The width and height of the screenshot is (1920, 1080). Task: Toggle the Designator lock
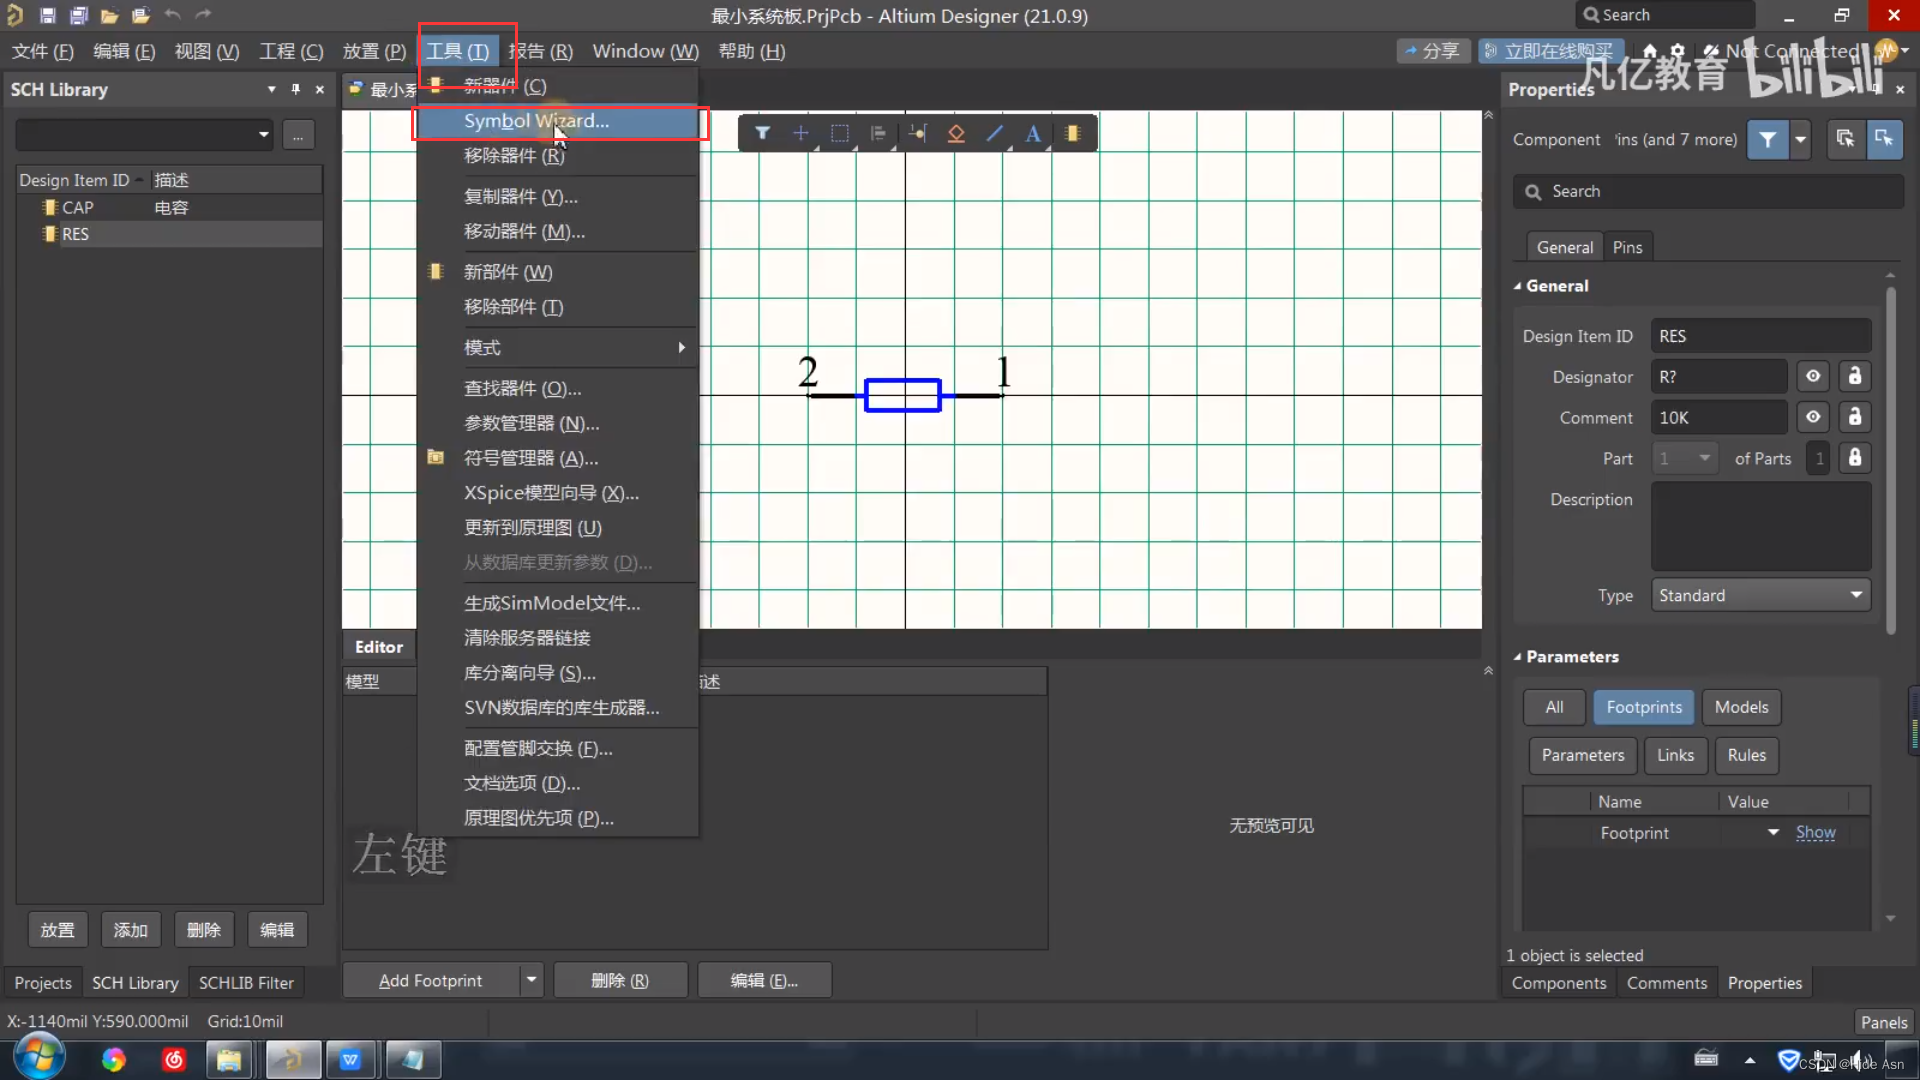[x=1855, y=376]
